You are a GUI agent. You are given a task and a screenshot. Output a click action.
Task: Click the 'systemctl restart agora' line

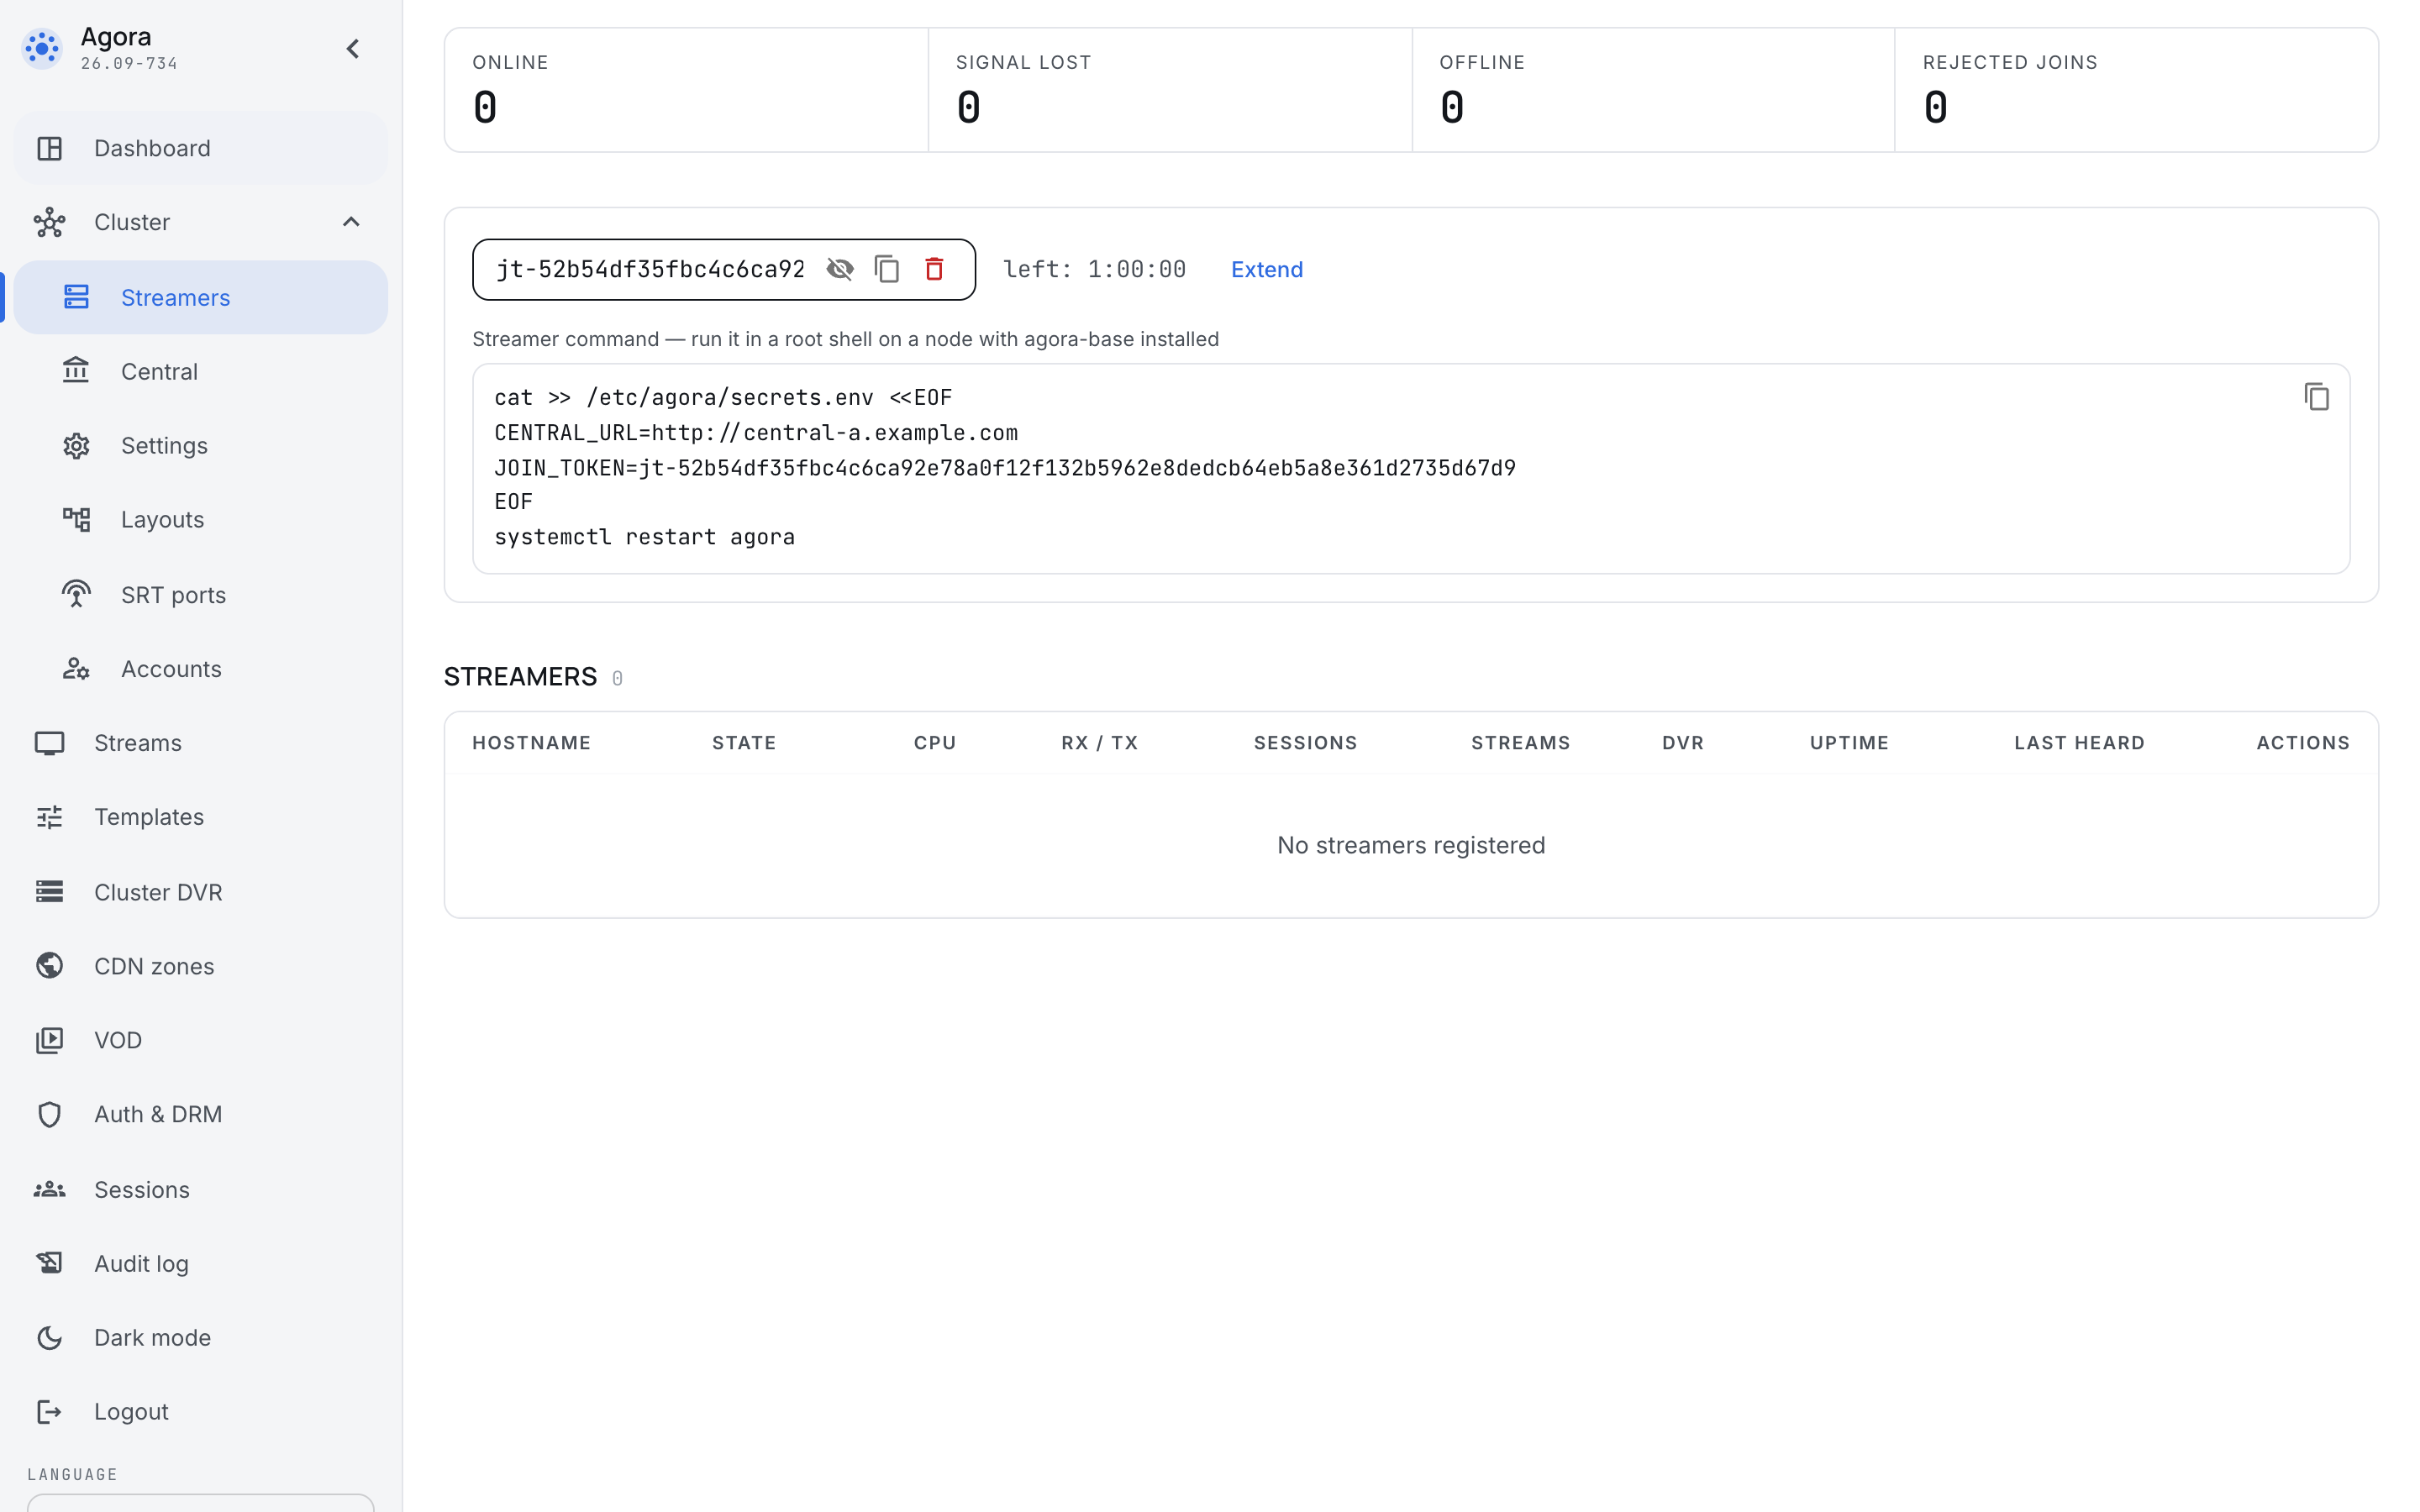644,536
